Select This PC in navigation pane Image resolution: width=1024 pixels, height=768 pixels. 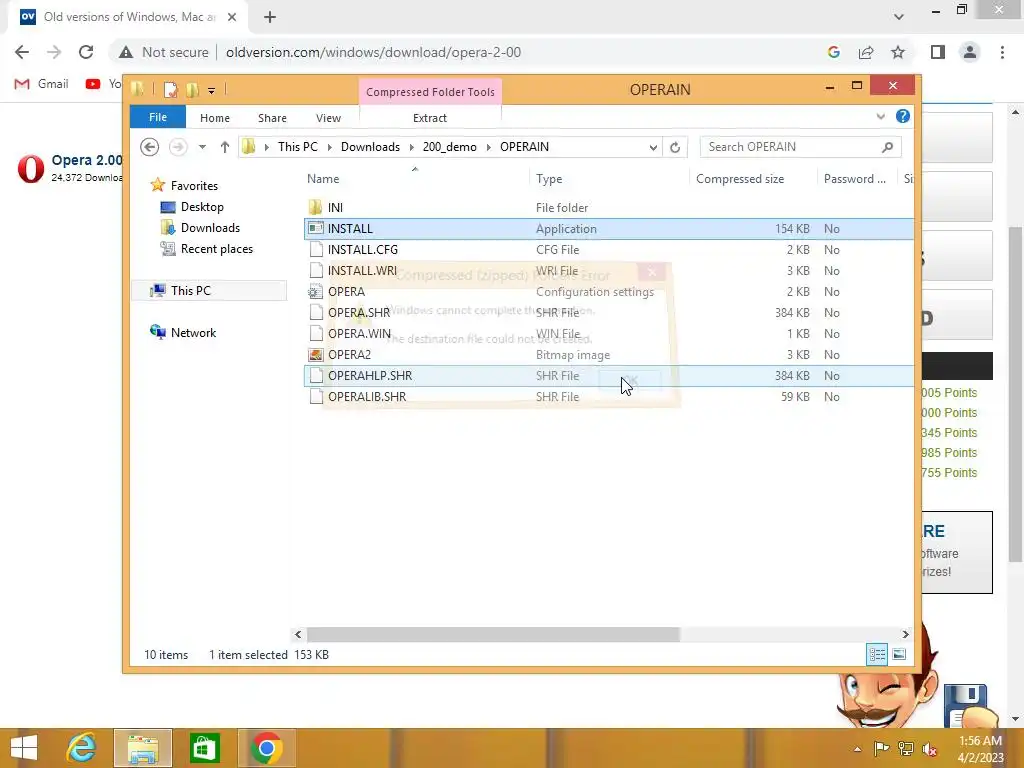coord(209,291)
